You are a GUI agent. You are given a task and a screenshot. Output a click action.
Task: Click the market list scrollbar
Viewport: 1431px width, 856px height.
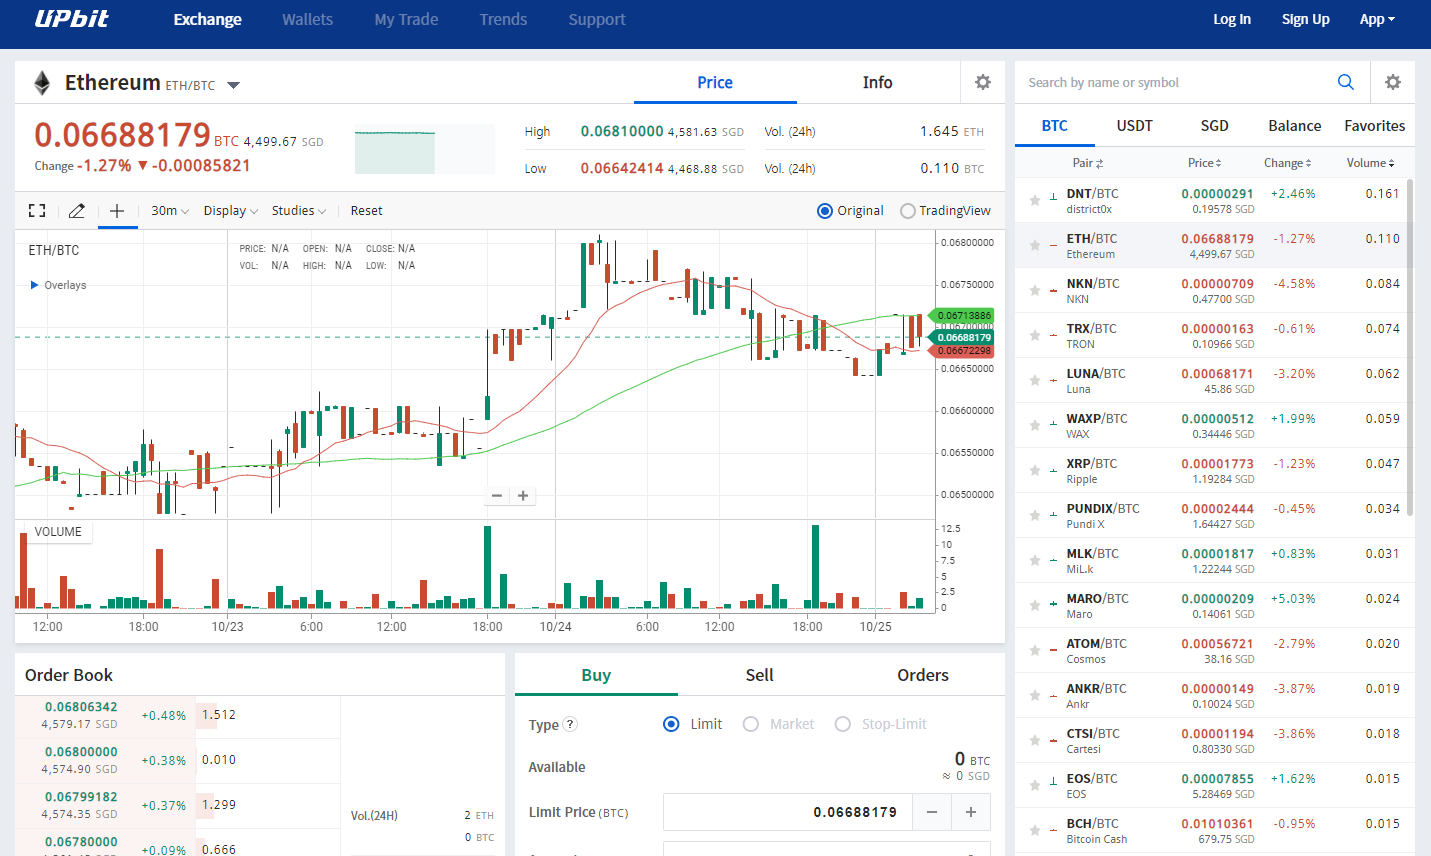click(1410, 348)
